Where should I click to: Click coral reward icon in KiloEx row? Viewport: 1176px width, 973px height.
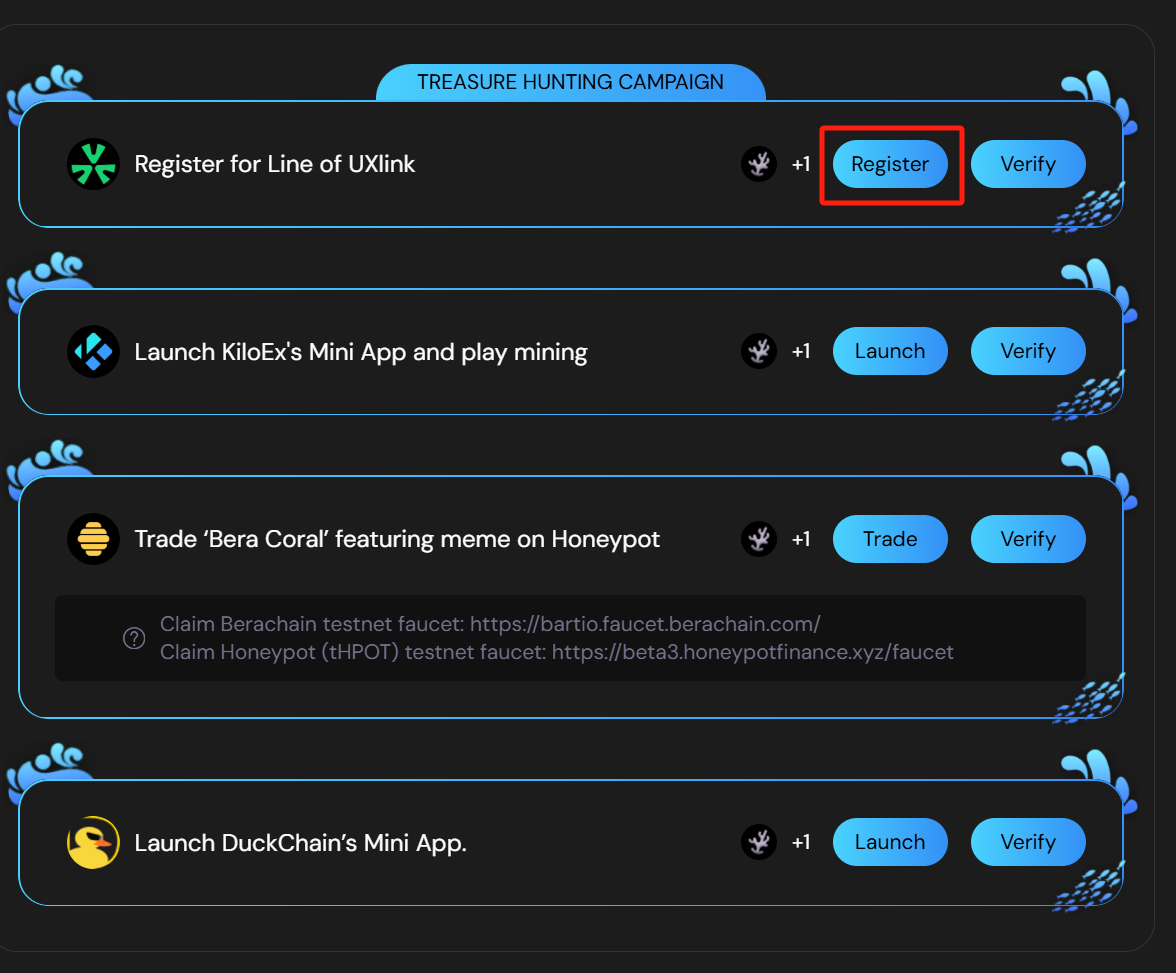(759, 352)
